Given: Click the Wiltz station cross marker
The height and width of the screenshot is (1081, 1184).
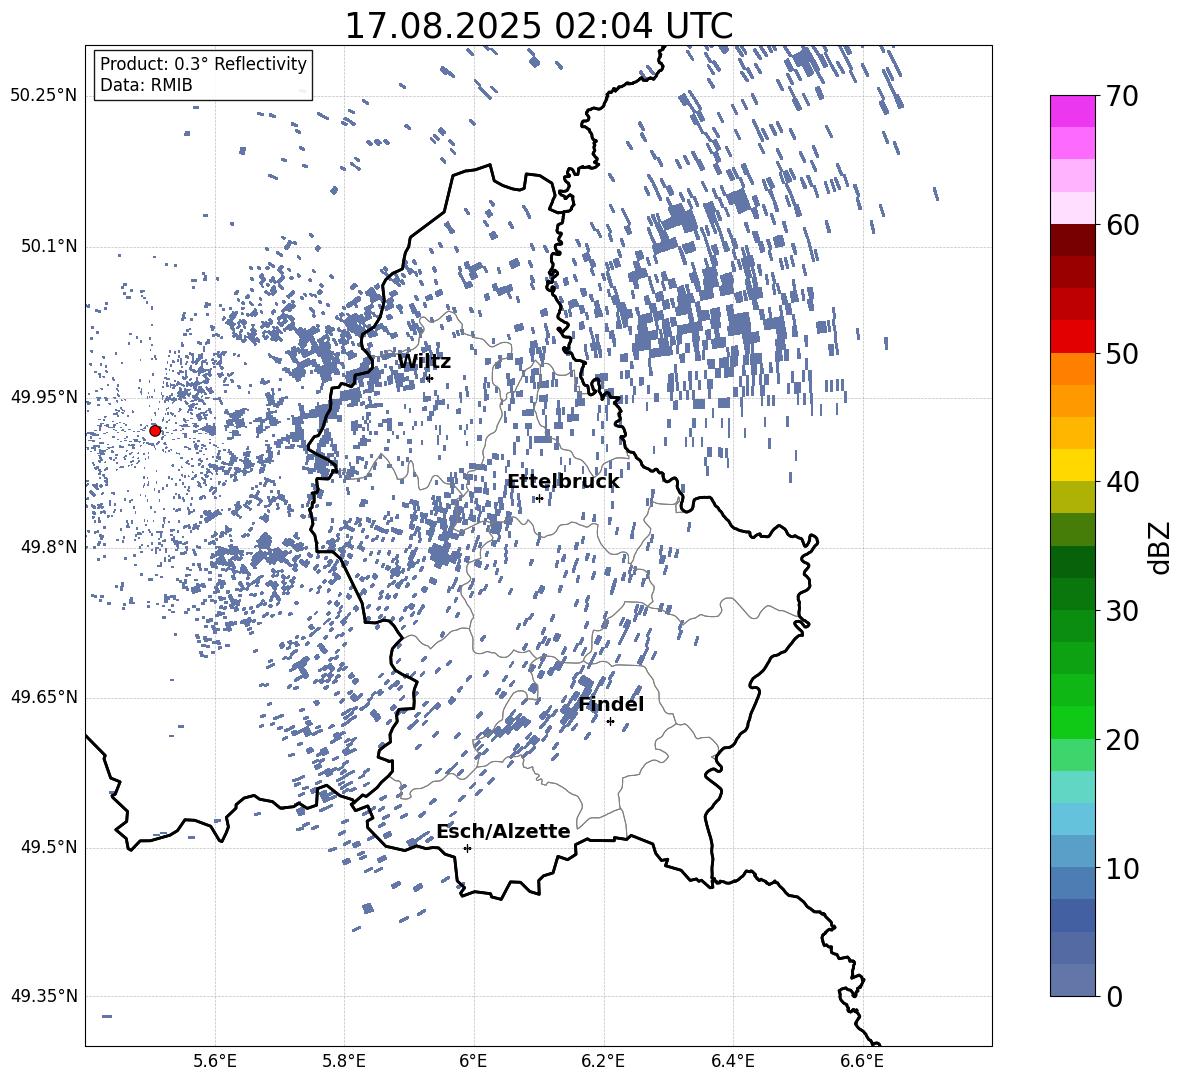Looking at the screenshot, I should point(430,378).
